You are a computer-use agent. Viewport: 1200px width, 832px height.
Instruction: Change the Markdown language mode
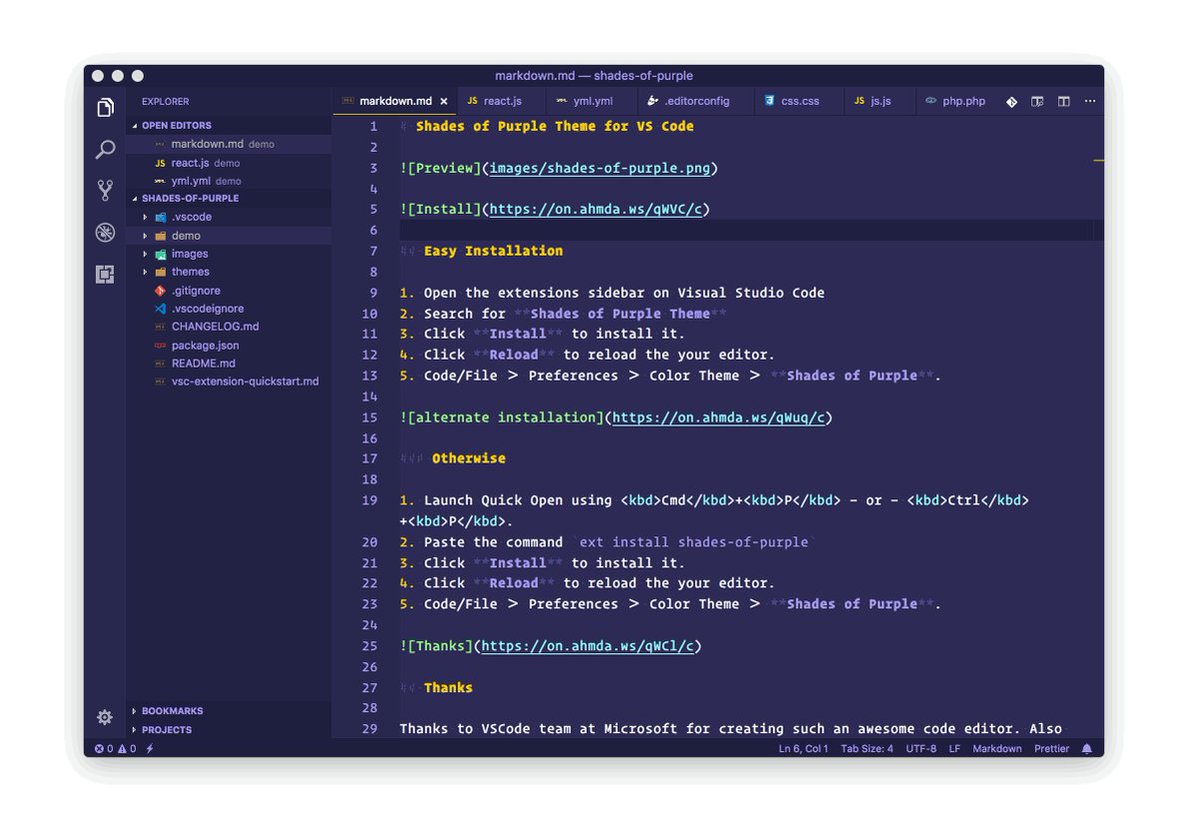coord(997,749)
